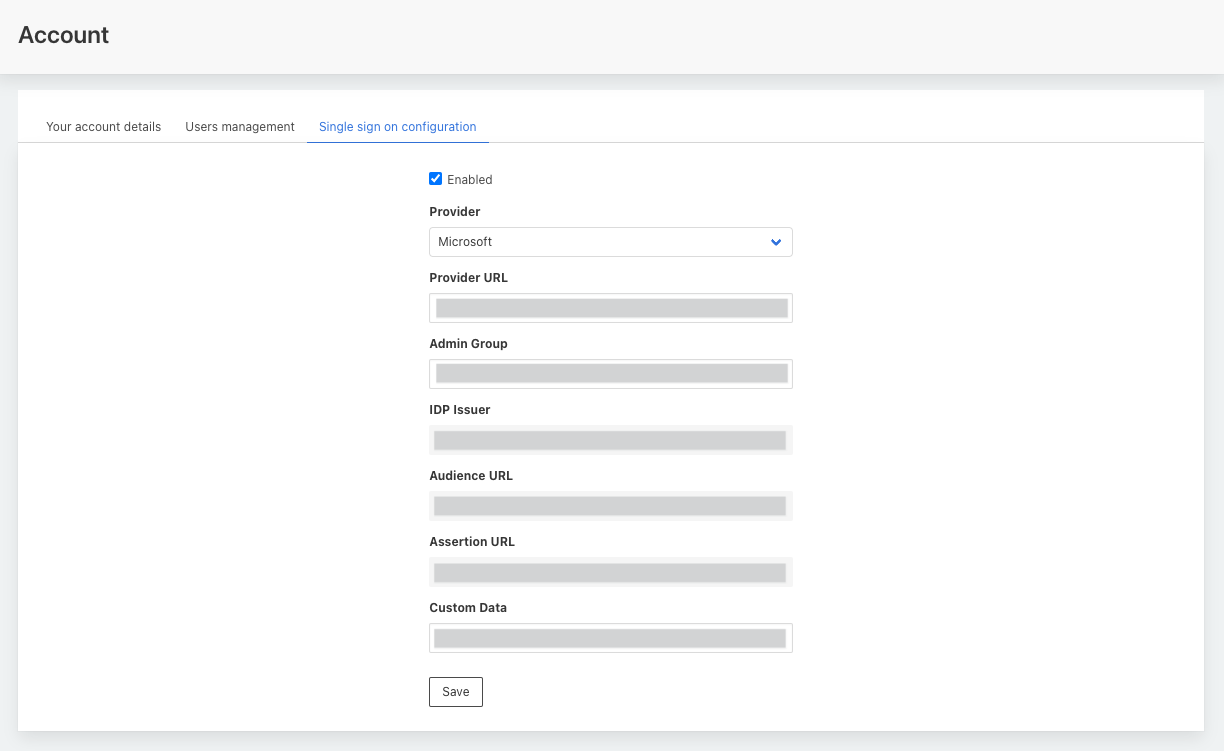Focus the Provider URL input field
The width and height of the screenshot is (1224, 751).
pos(610,308)
